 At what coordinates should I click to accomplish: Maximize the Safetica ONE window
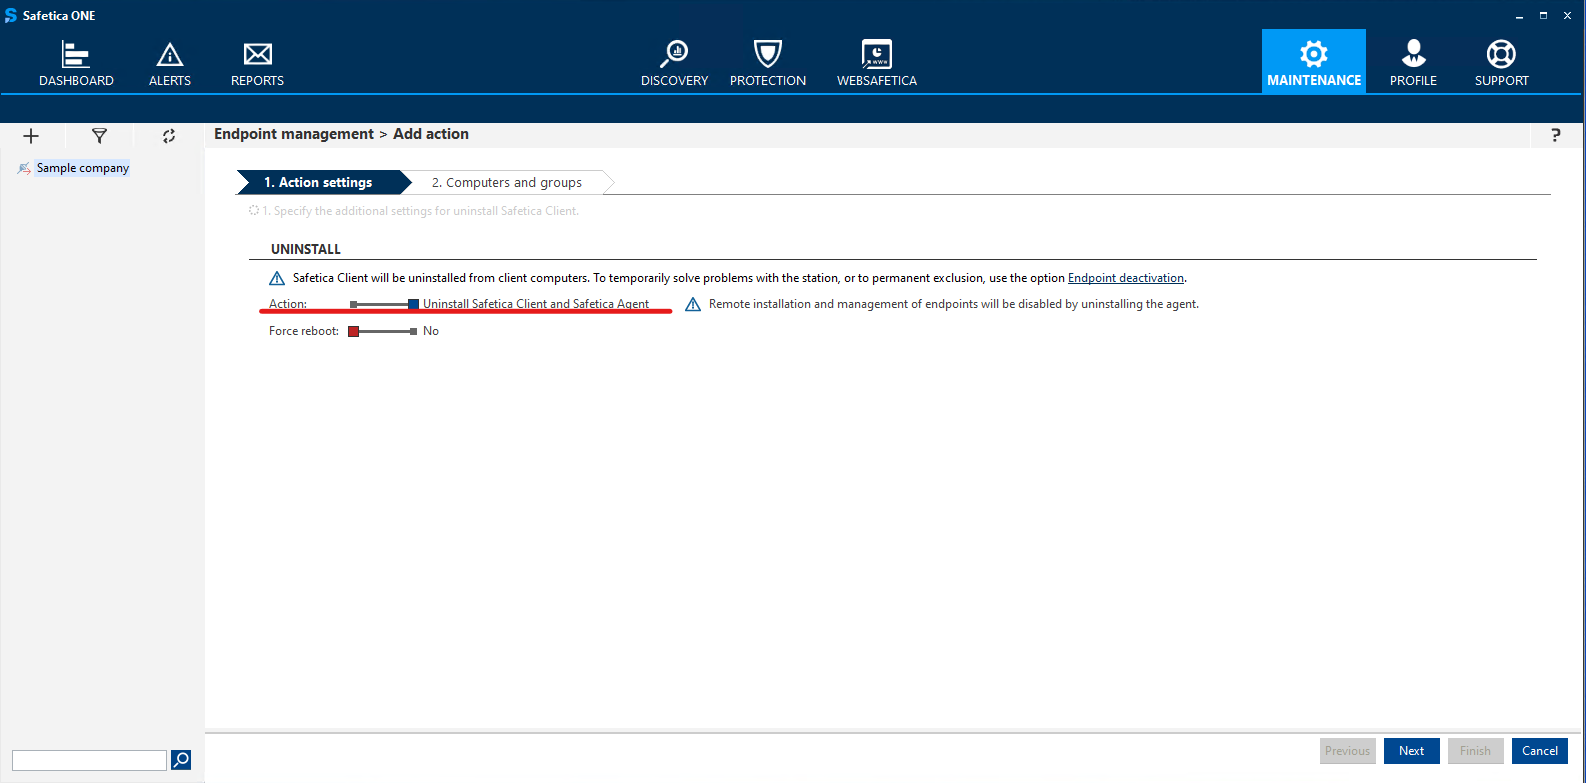pyautogui.click(x=1543, y=15)
